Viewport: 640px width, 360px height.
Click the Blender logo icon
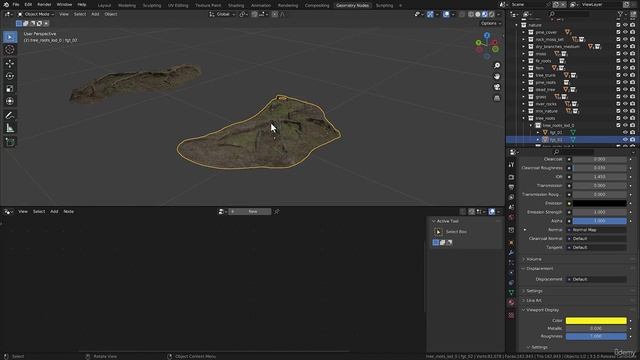tap(6, 4)
